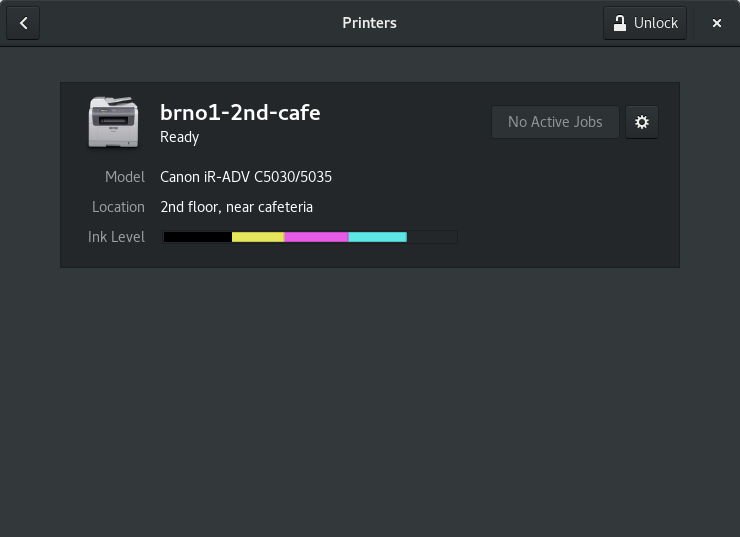Viewport: 740px width, 537px height.
Task: Open No Active Jobs button
Action: tap(555, 122)
